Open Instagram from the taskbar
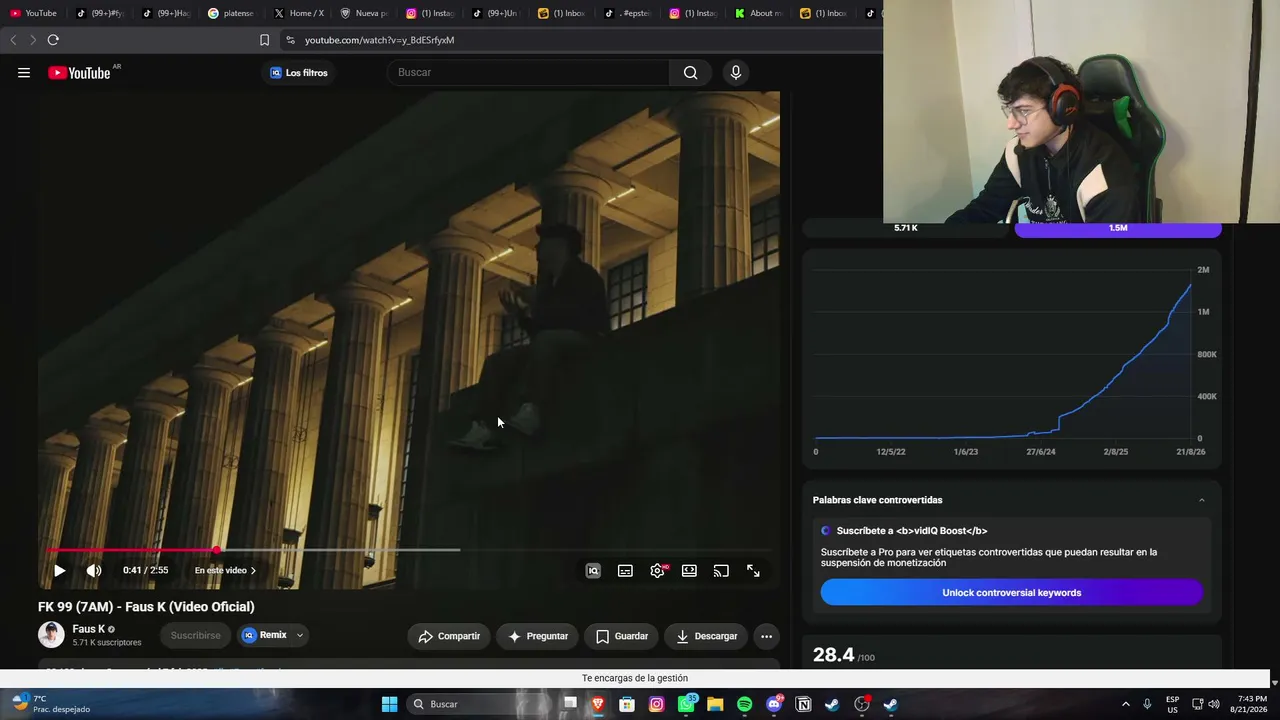 pyautogui.click(x=656, y=704)
